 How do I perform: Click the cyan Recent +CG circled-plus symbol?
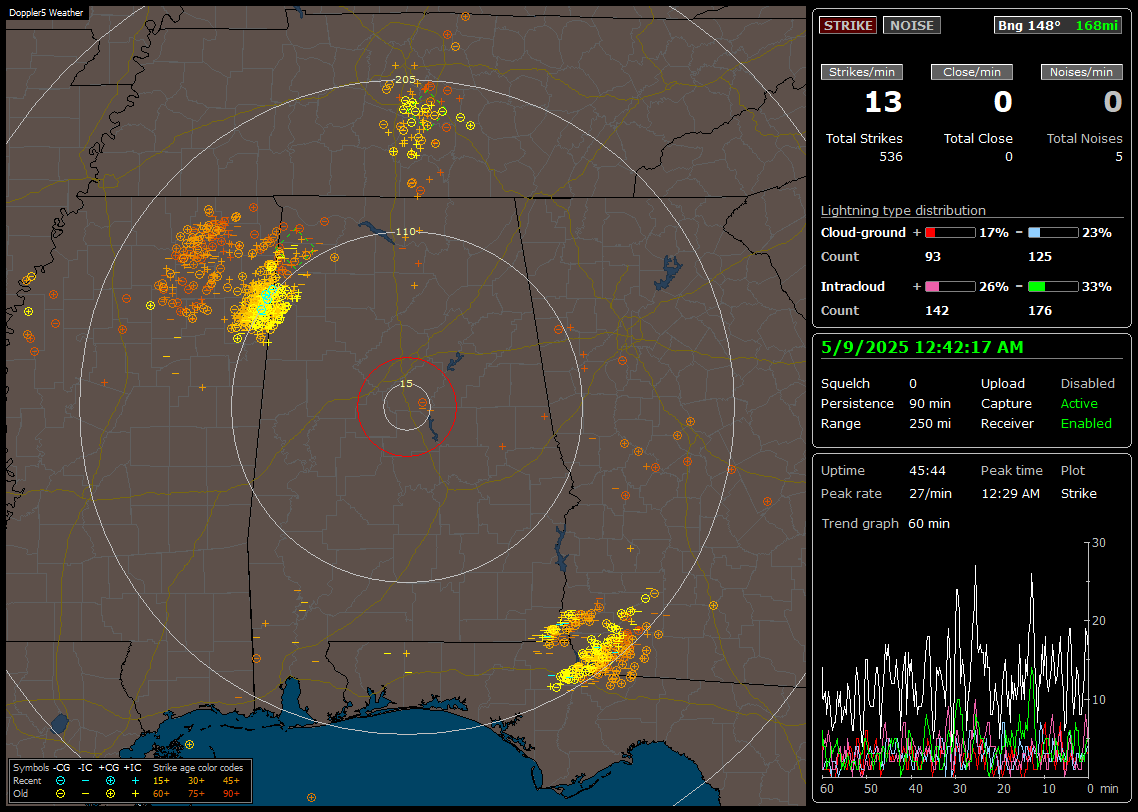110,781
